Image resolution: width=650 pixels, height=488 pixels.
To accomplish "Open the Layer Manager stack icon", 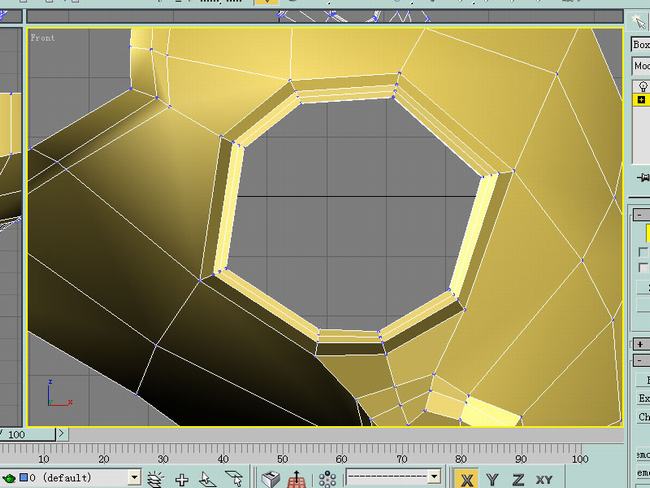I will point(155,479).
